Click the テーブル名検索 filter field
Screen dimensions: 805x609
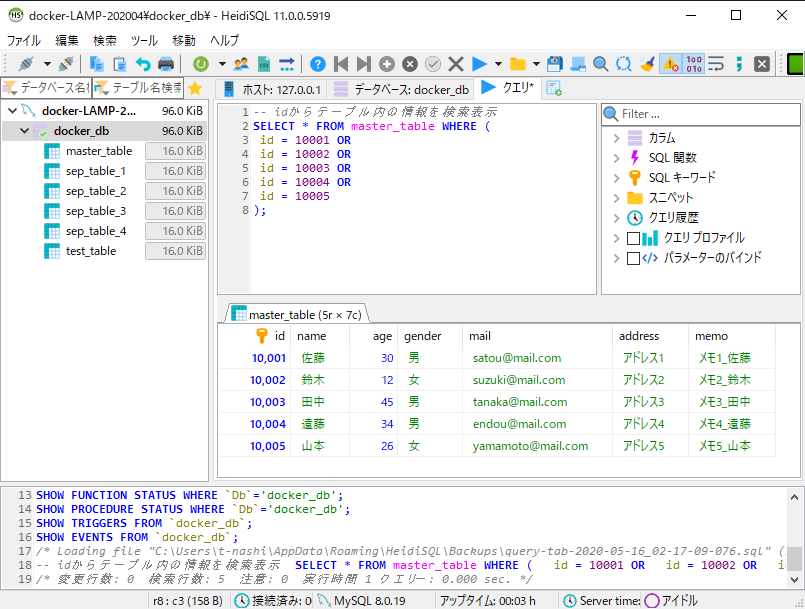[x=138, y=88]
